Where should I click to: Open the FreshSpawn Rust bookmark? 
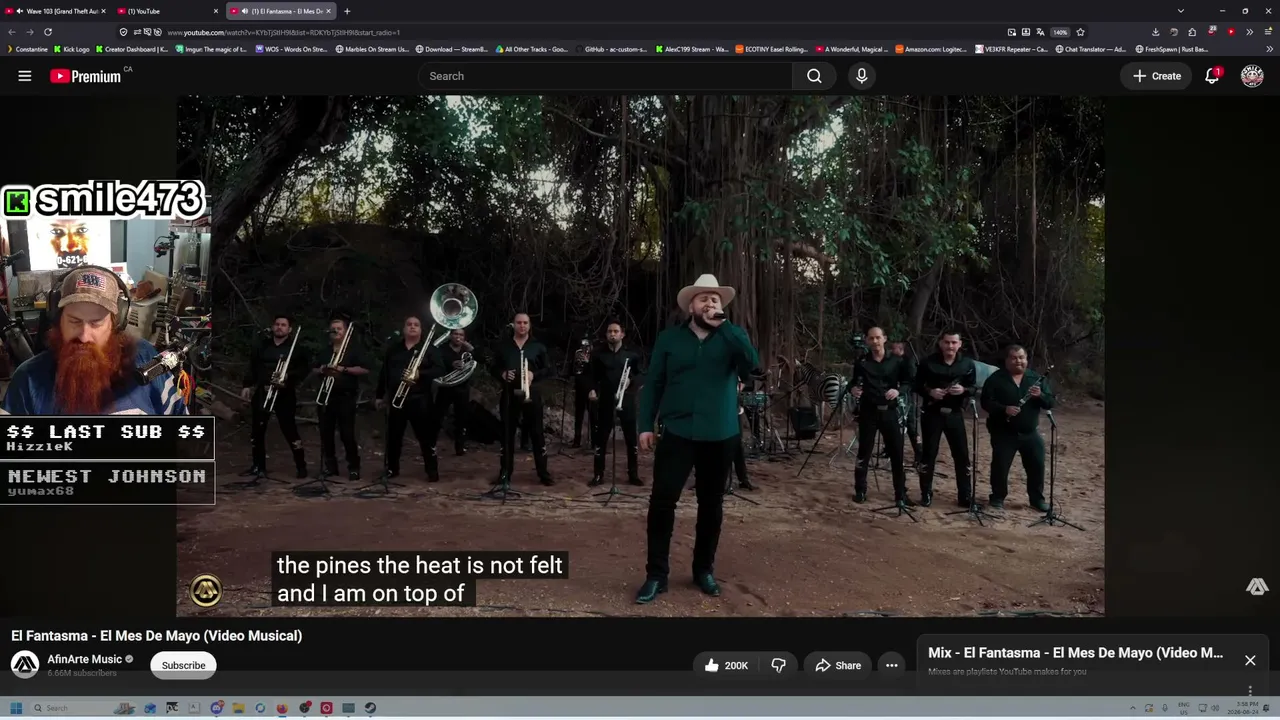tap(1172, 49)
